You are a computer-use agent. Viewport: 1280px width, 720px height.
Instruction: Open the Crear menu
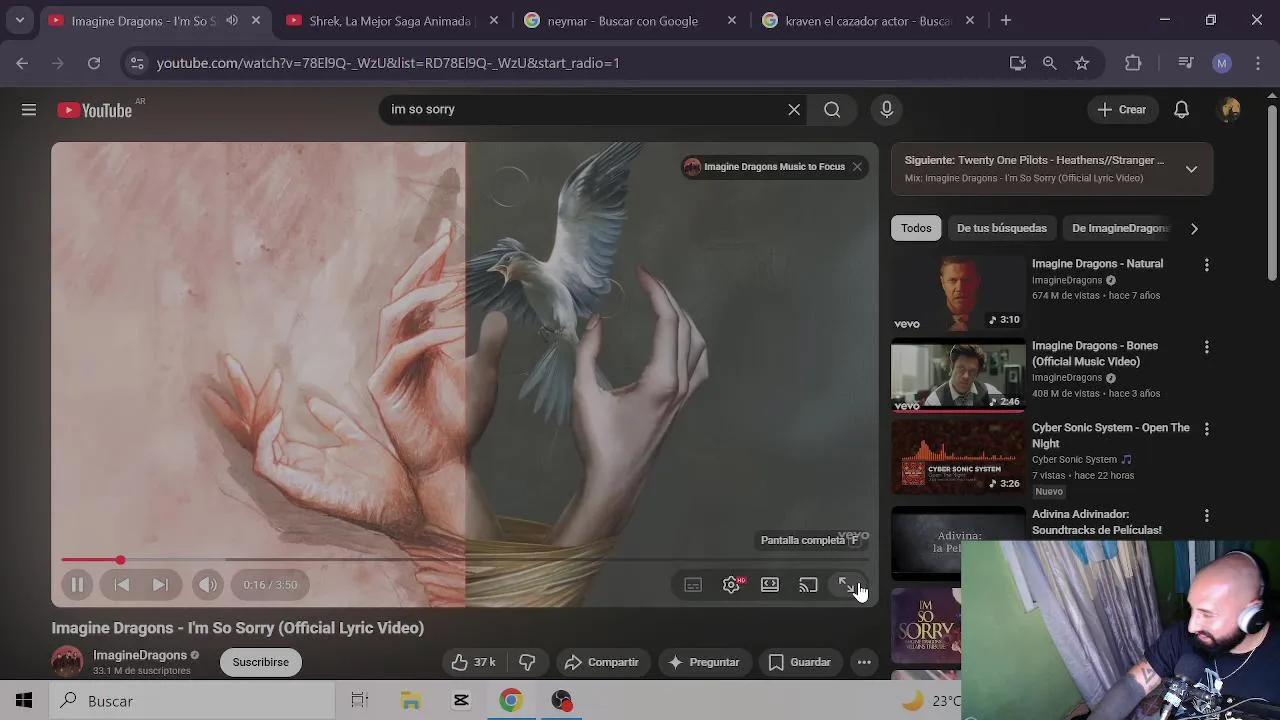(x=1121, y=110)
